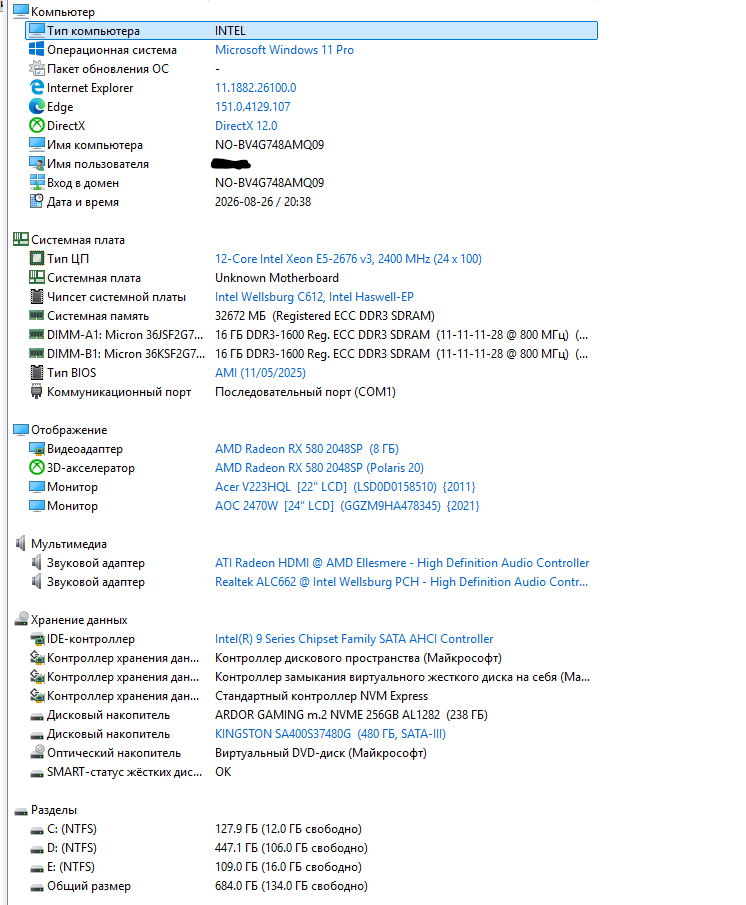Screen dimensions: 746x905
Task: Click the DIMM-A1 memory module icon
Action: [x=36, y=335]
